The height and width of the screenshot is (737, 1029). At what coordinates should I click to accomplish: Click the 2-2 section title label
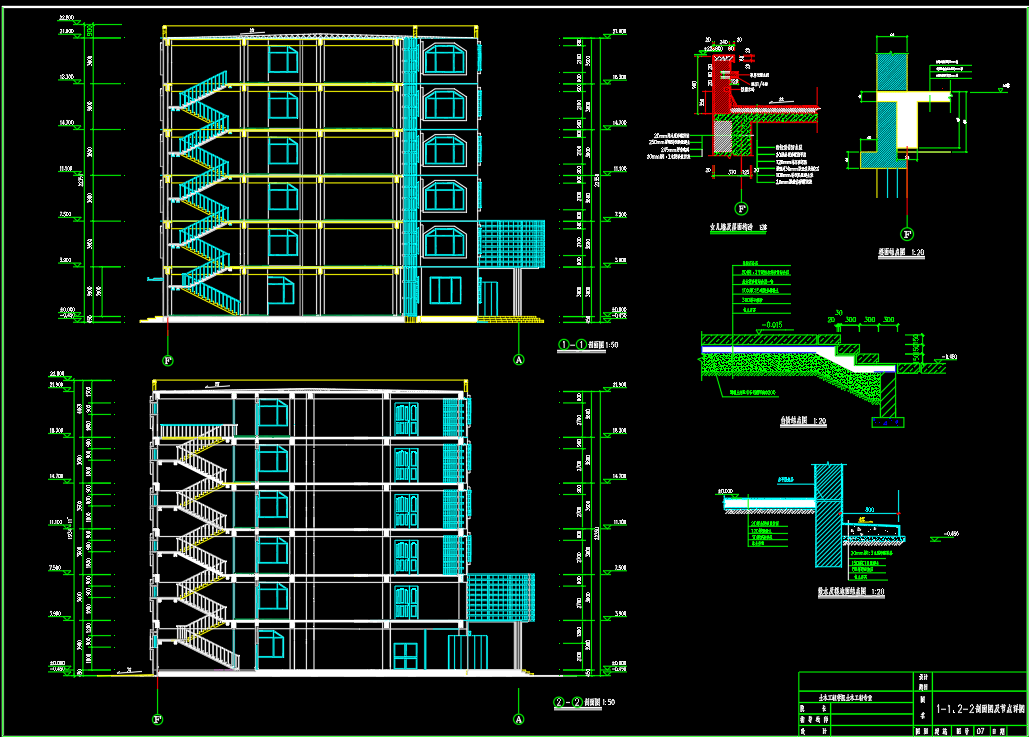point(582,702)
